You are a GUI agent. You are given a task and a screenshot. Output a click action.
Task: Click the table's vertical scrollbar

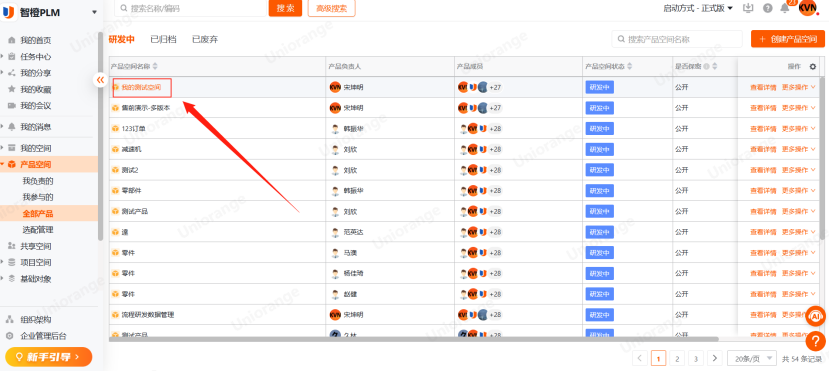pos(822,159)
